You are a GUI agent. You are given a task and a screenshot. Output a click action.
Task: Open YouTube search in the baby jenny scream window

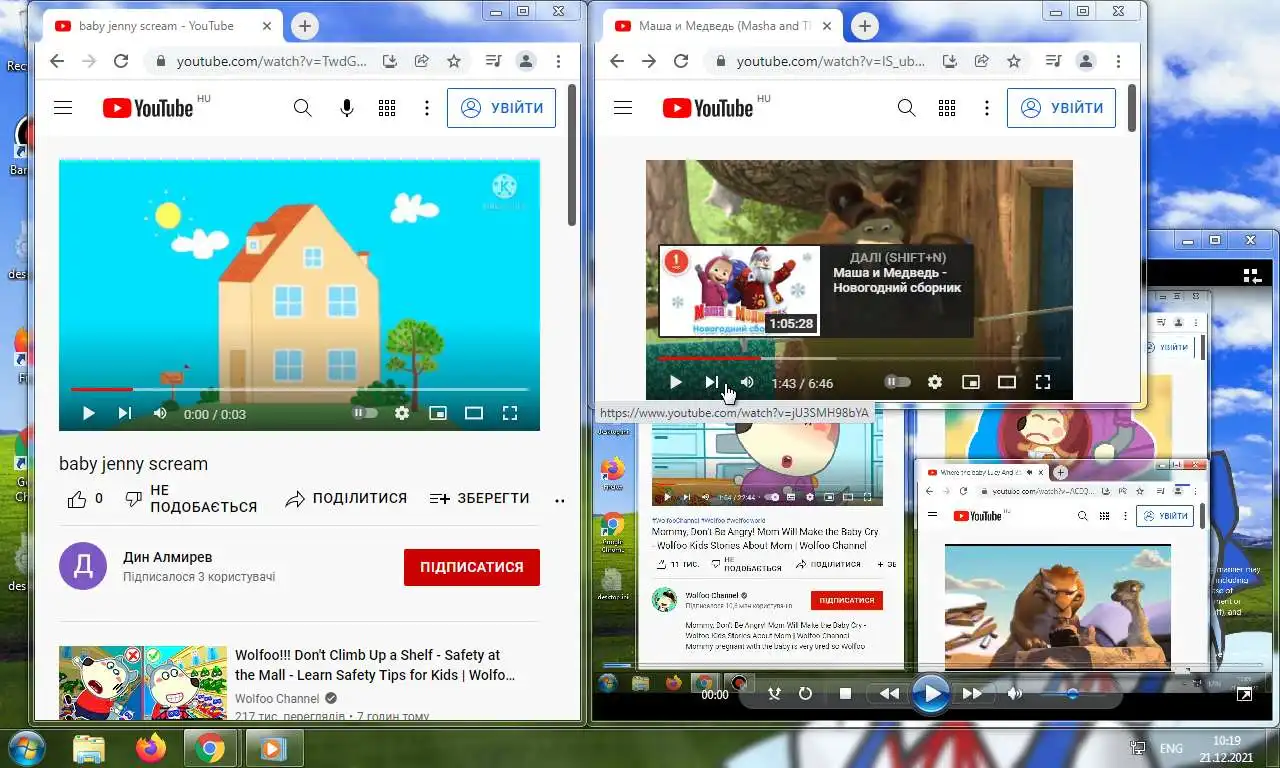pyautogui.click(x=302, y=108)
